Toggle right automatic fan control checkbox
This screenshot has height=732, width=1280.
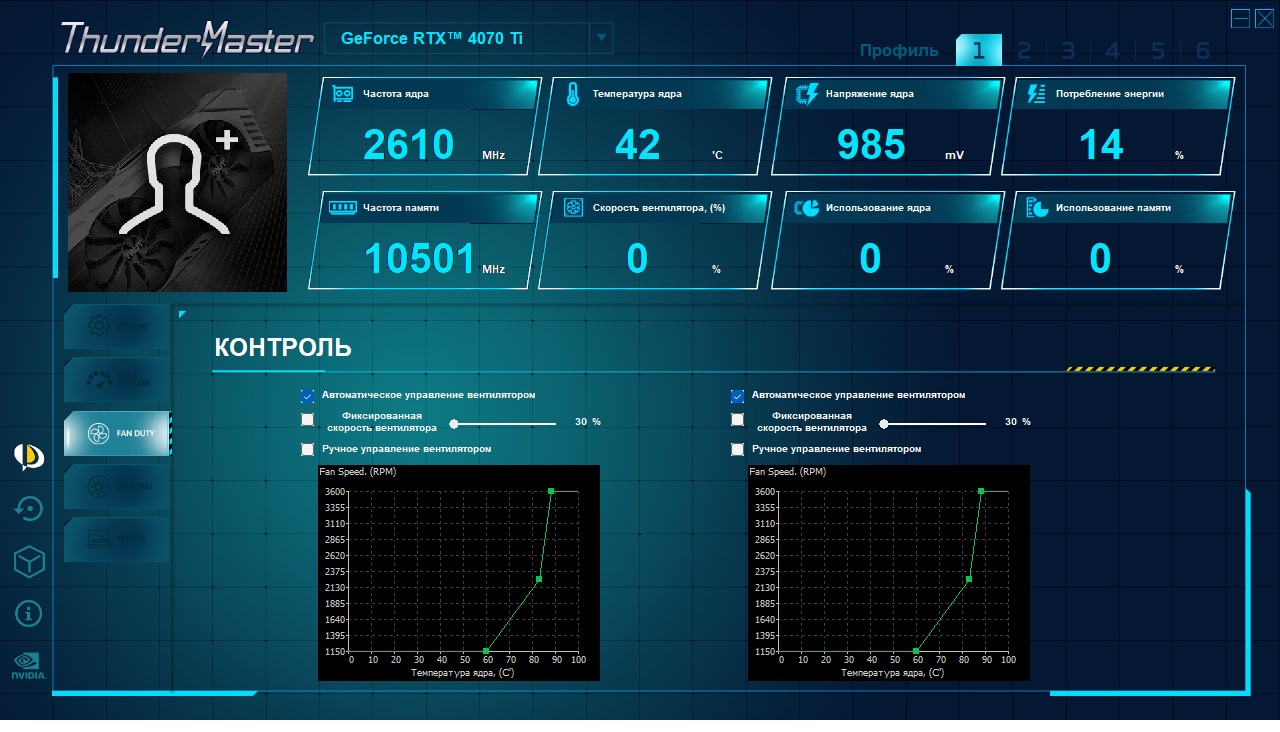(738, 396)
